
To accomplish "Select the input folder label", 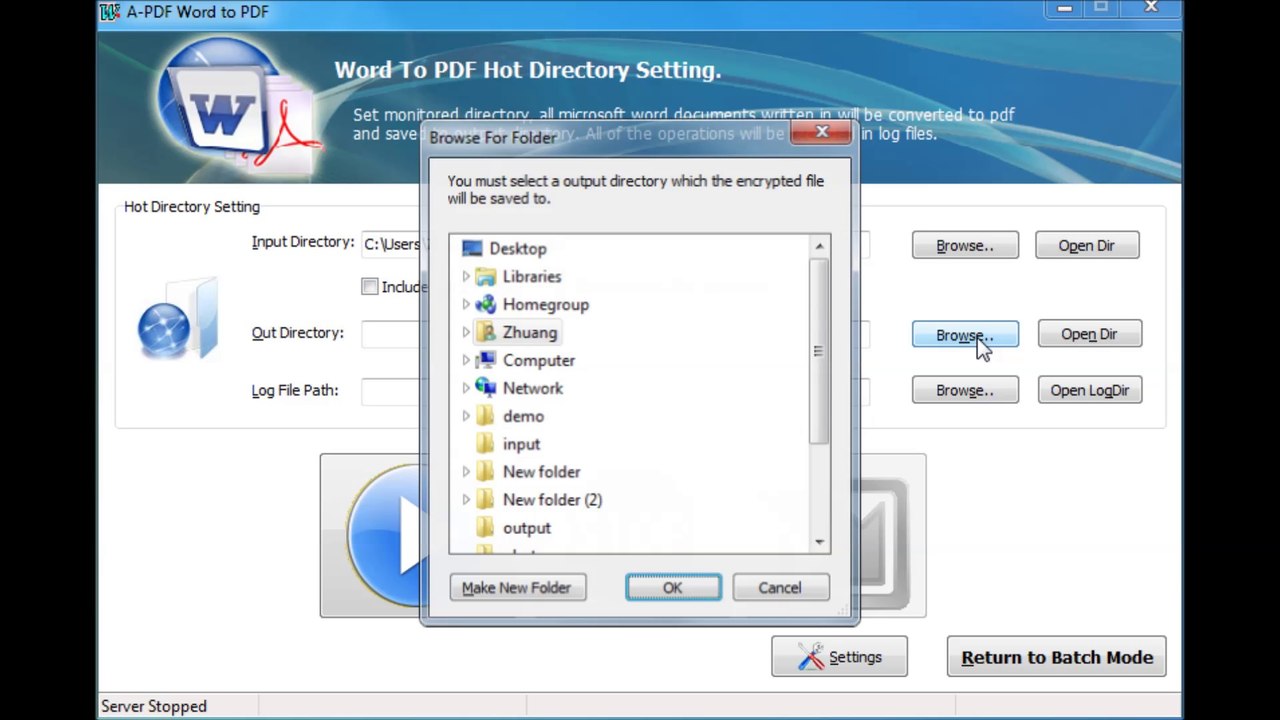I will (522, 444).
